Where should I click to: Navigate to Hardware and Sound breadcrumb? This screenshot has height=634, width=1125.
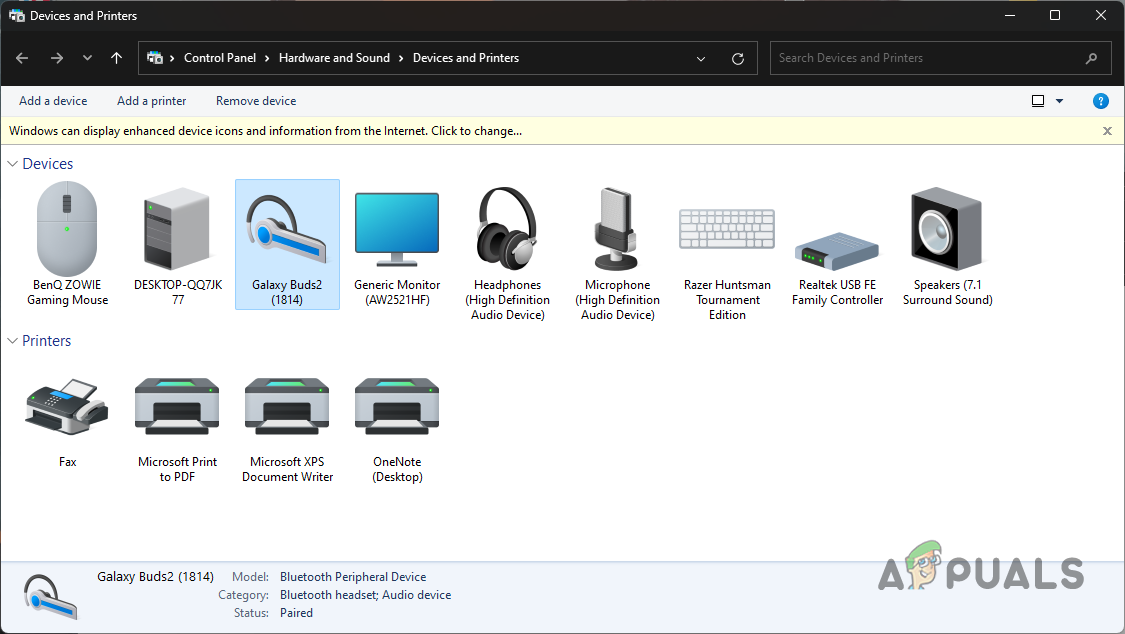(334, 58)
